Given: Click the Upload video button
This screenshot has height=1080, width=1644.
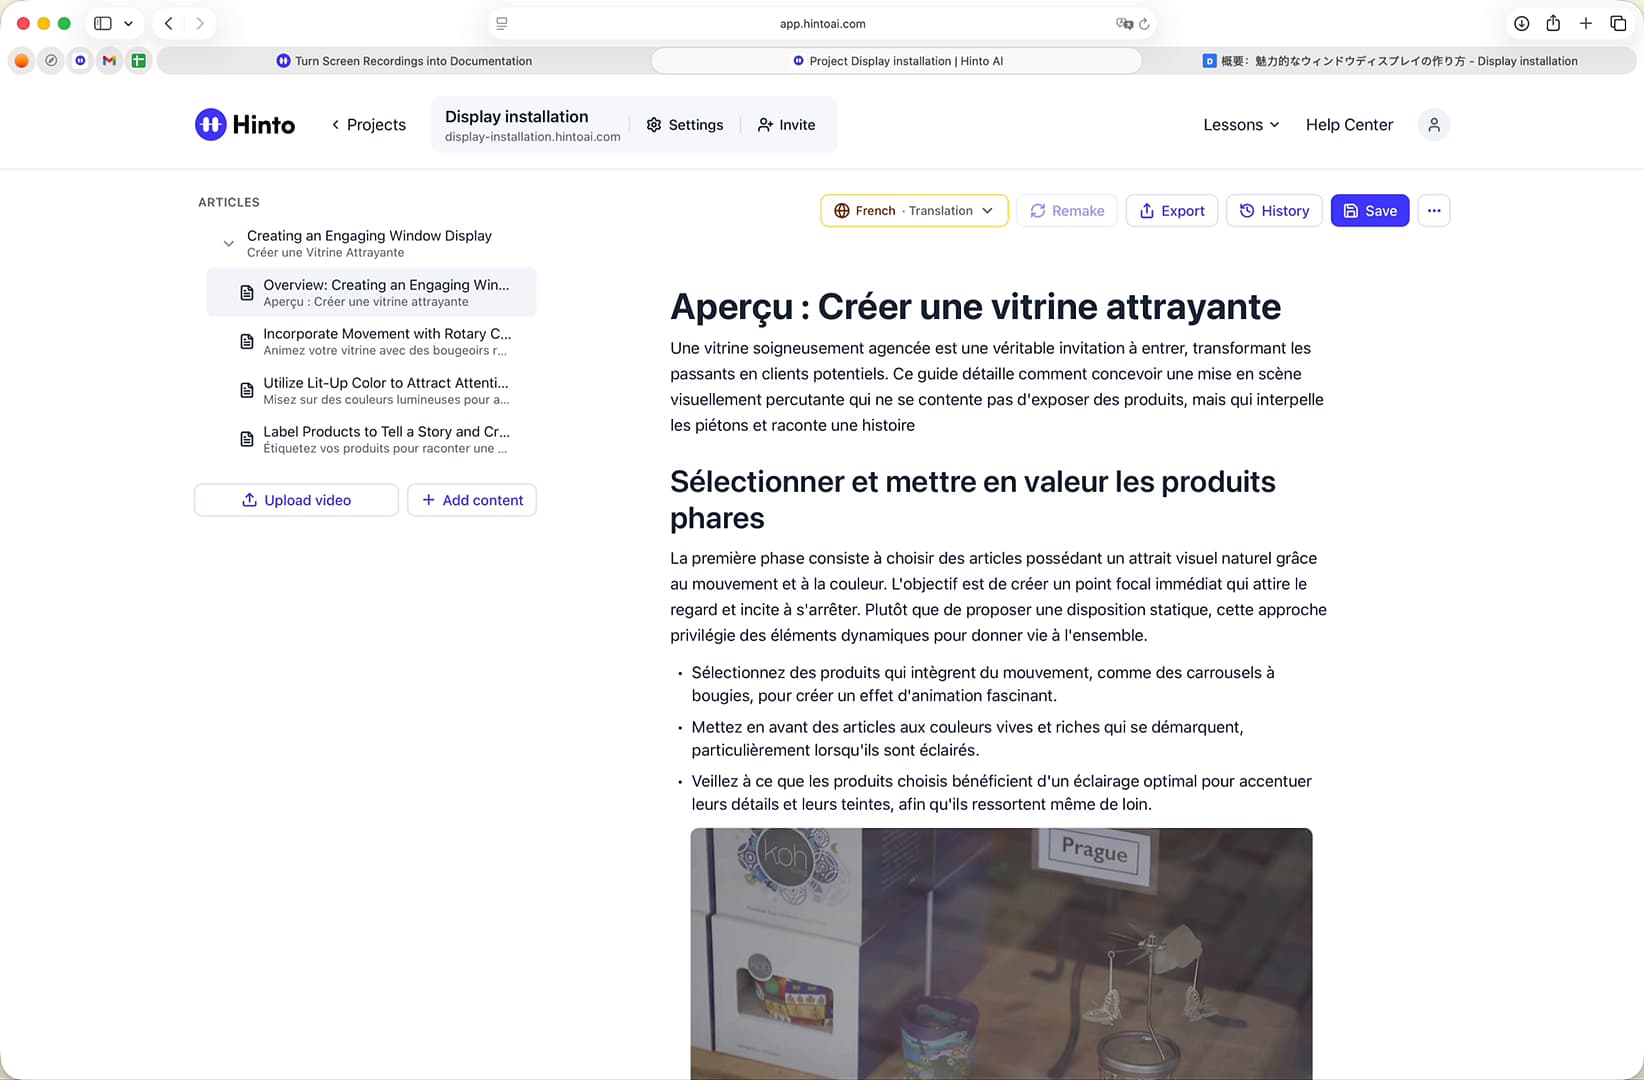Looking at the screenshot, I should pos(296,500).
